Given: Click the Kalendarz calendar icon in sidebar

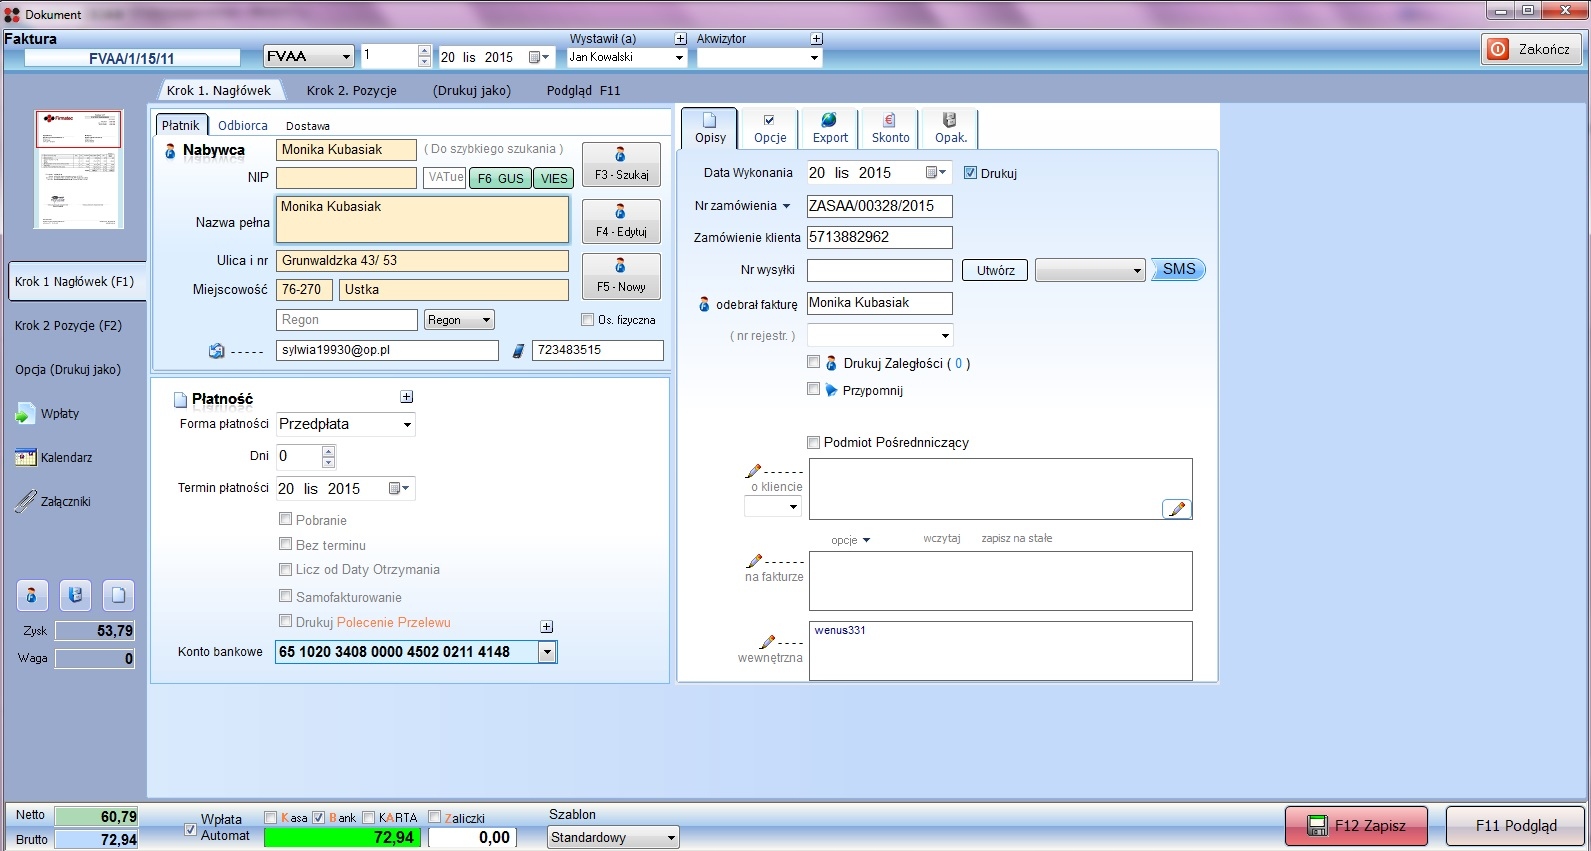Looking at the screenshot, I should click(x=25, y=458).
